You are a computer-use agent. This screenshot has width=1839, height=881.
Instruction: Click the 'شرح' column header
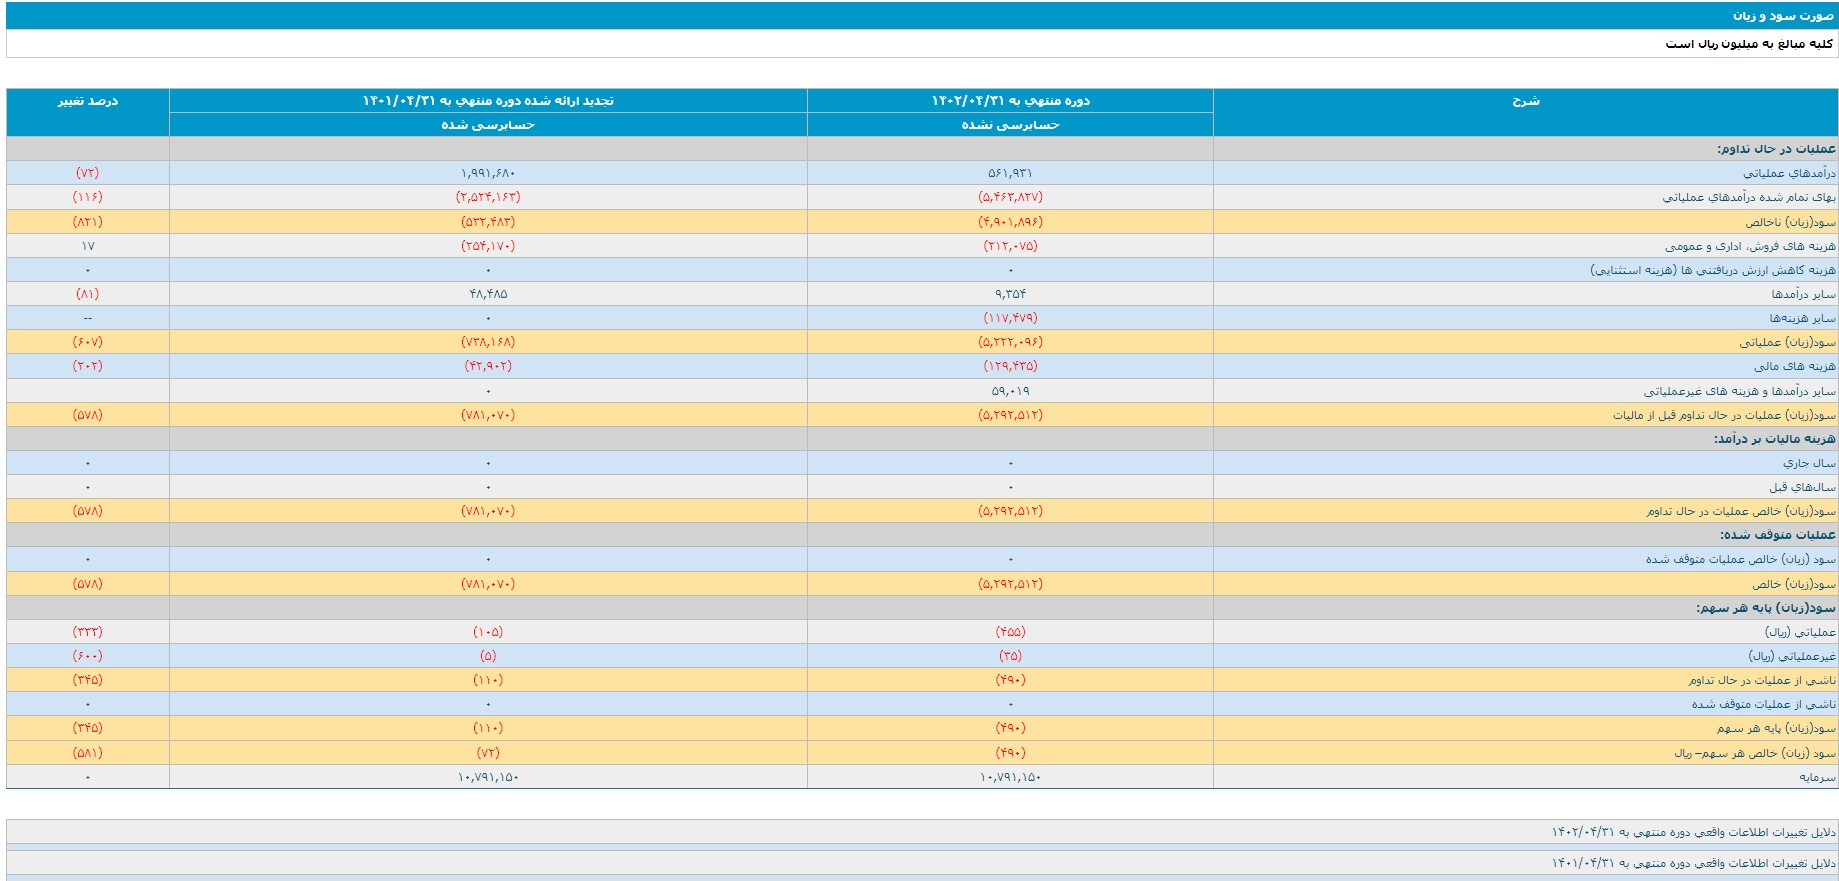coord(1525,101)
